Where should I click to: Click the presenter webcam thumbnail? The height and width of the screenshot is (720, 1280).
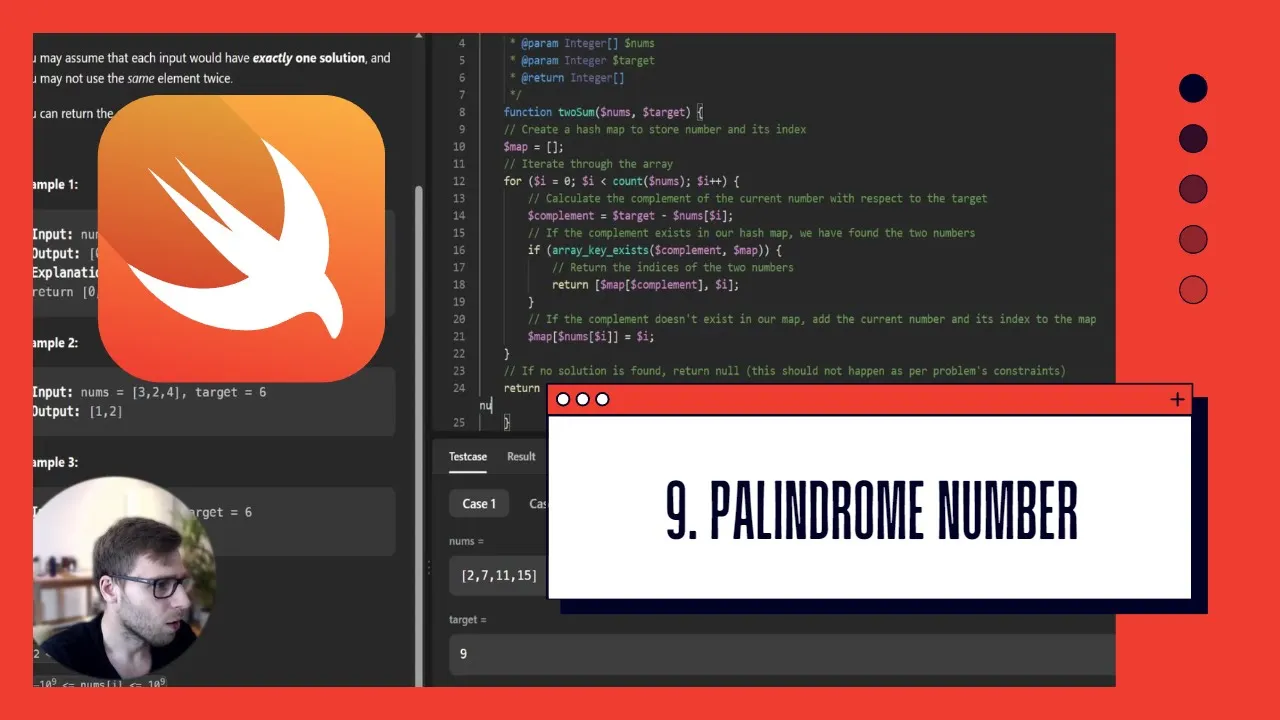point(124,577)
